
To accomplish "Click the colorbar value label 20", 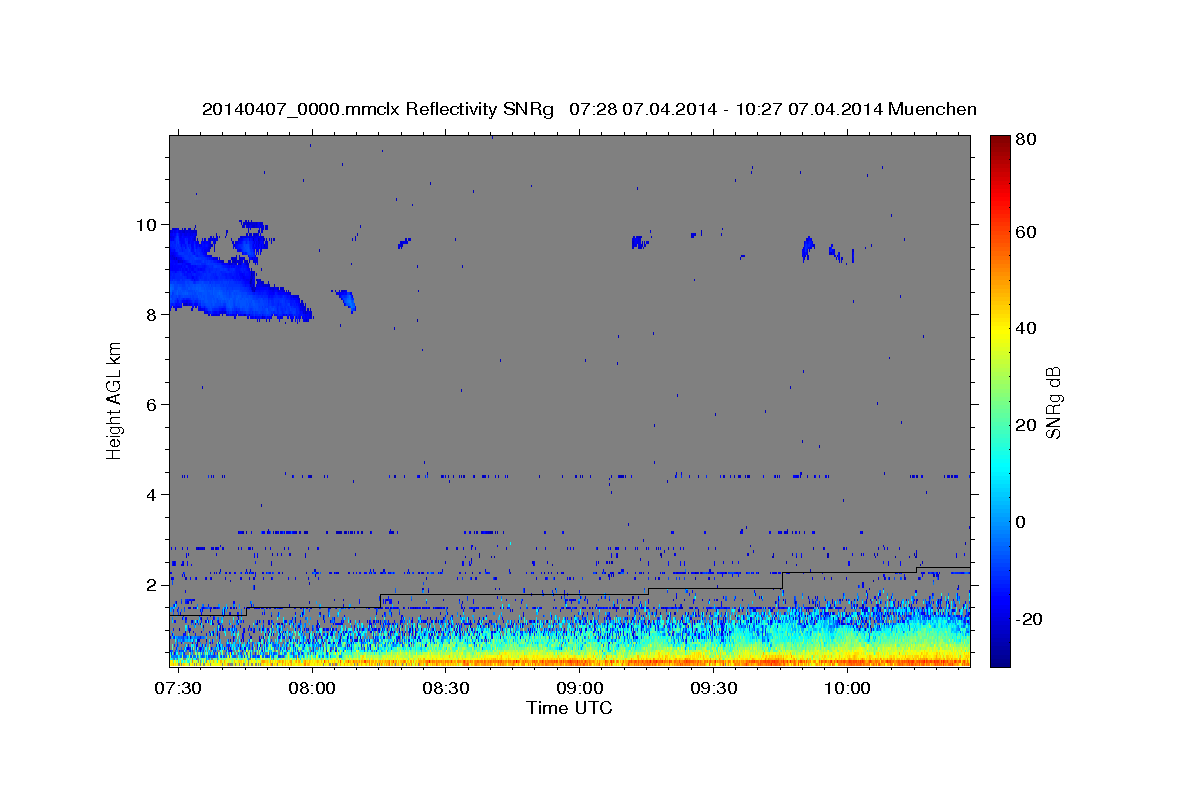I will [x=1025, y=425].
